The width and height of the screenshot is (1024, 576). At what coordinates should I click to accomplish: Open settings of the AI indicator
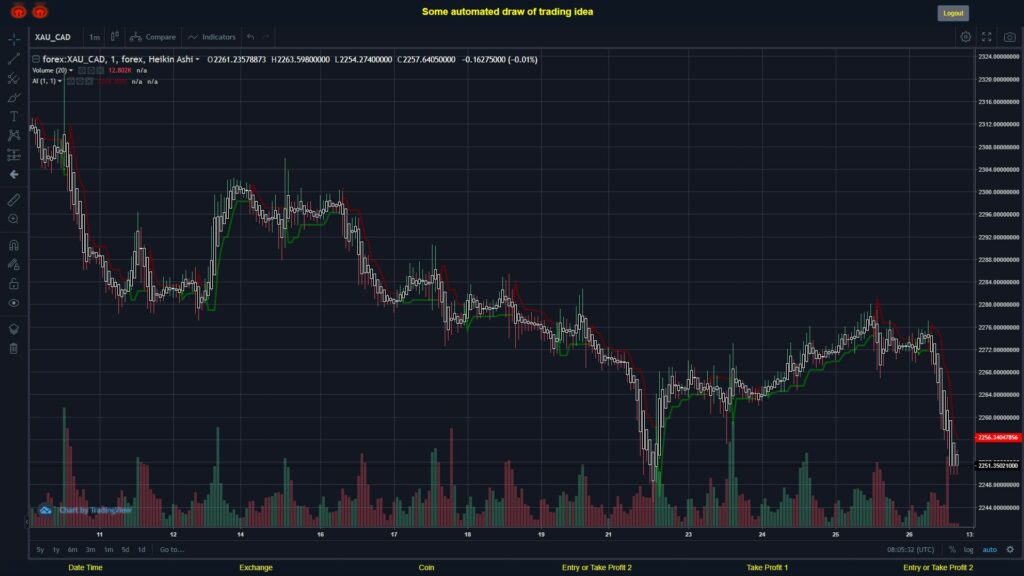pyautogui.click(x=80, y=82)
